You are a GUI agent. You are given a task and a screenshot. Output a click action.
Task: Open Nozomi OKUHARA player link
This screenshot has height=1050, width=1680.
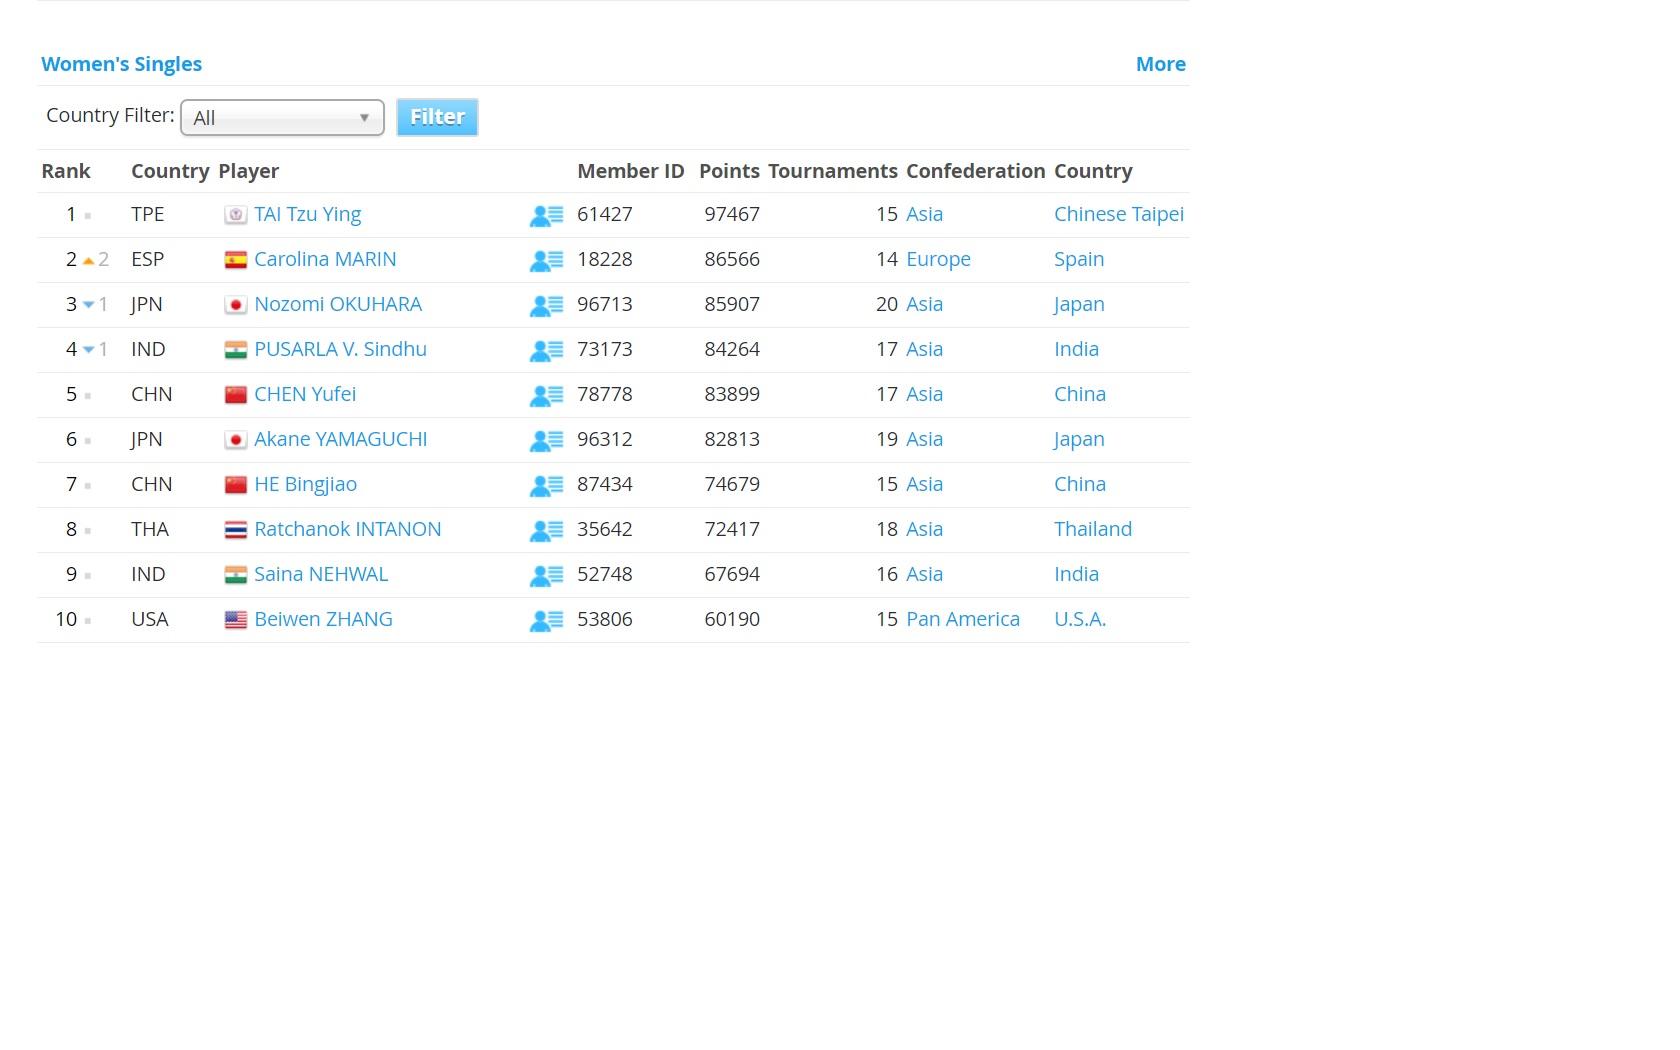338,304
